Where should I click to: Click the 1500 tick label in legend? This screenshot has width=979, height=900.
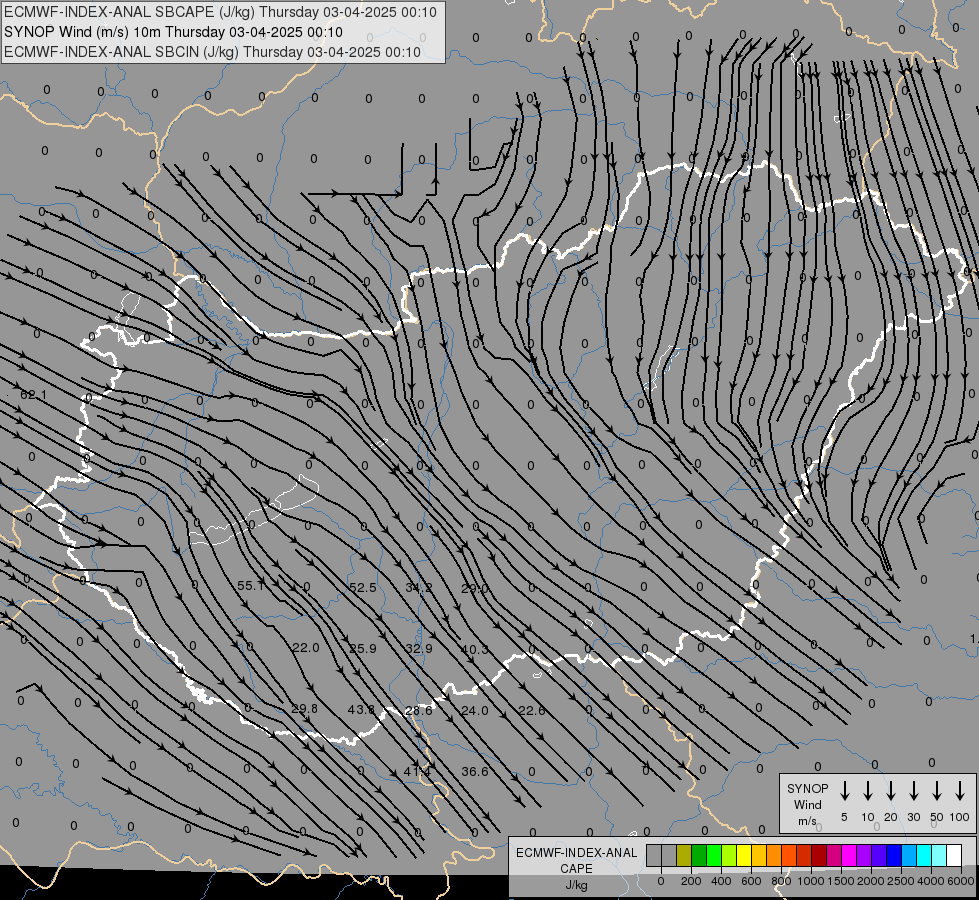coord(841,881)
